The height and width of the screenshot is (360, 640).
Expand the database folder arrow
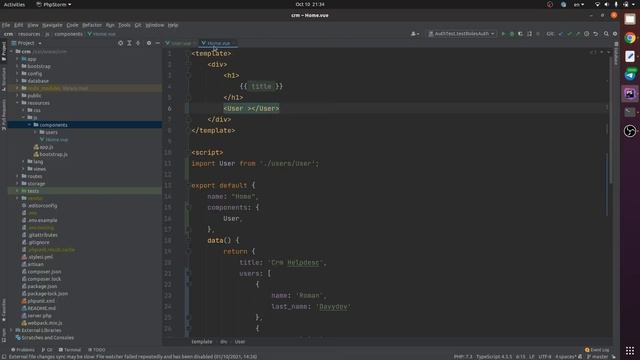(17, 81)
